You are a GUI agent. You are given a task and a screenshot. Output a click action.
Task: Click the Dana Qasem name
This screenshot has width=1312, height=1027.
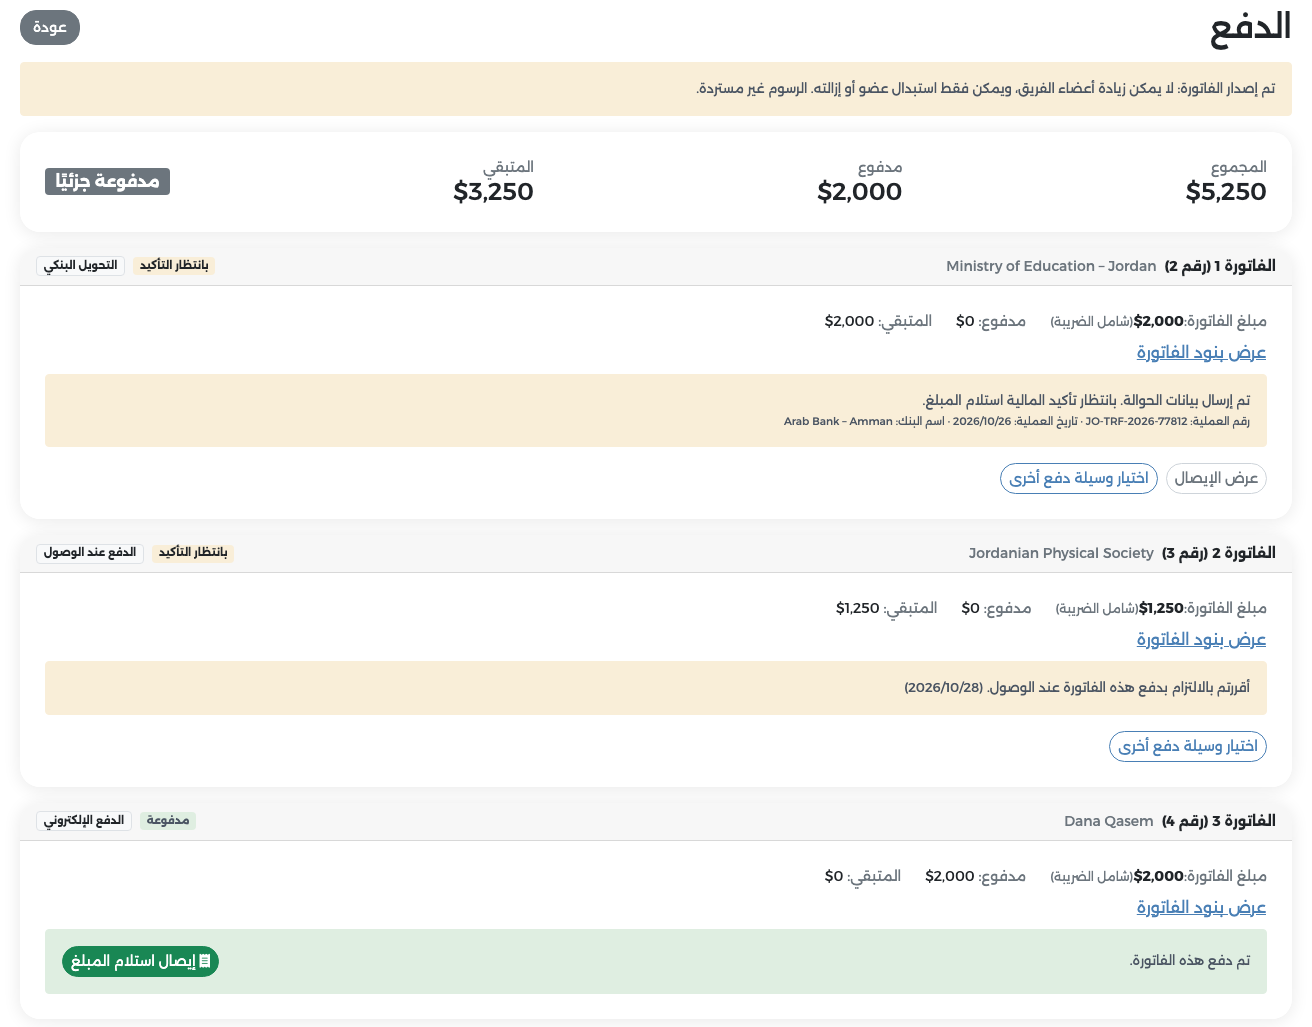pos(1109,821)
